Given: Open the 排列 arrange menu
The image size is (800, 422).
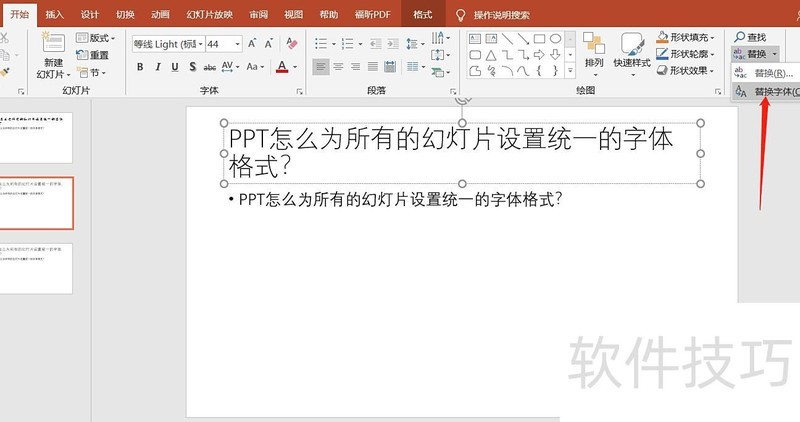Looking at the screenshot, I should coord(594,55).
